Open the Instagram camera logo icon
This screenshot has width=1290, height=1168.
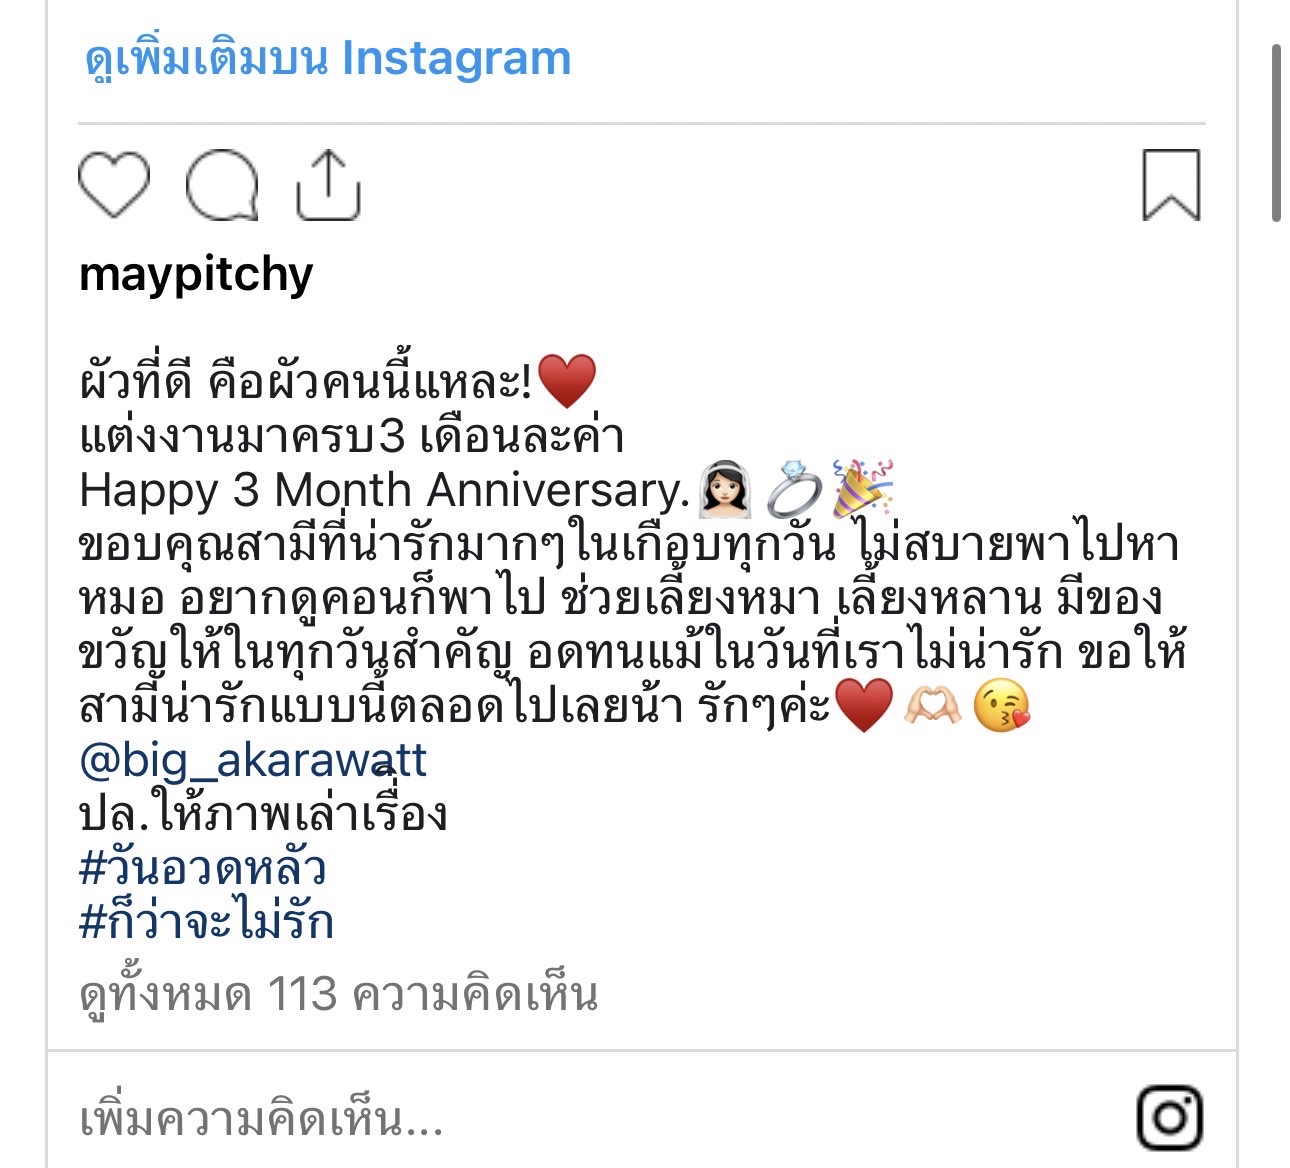[1170, 1118]
